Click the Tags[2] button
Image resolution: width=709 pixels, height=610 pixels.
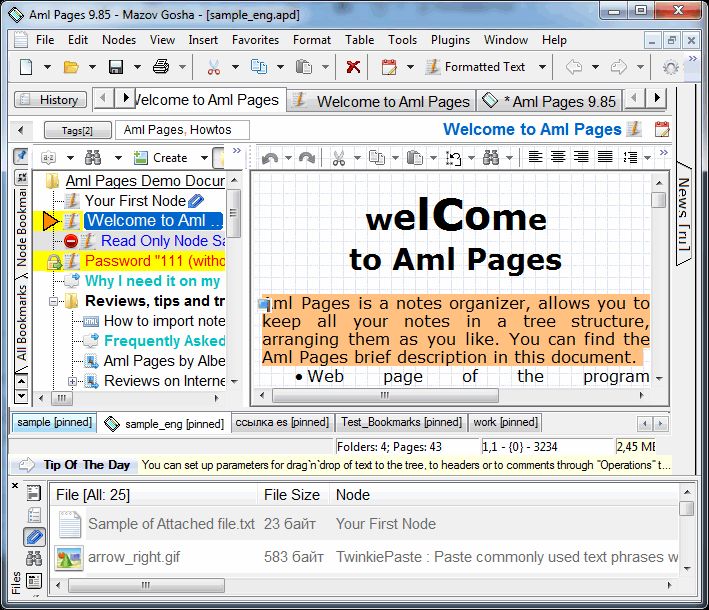77,130
